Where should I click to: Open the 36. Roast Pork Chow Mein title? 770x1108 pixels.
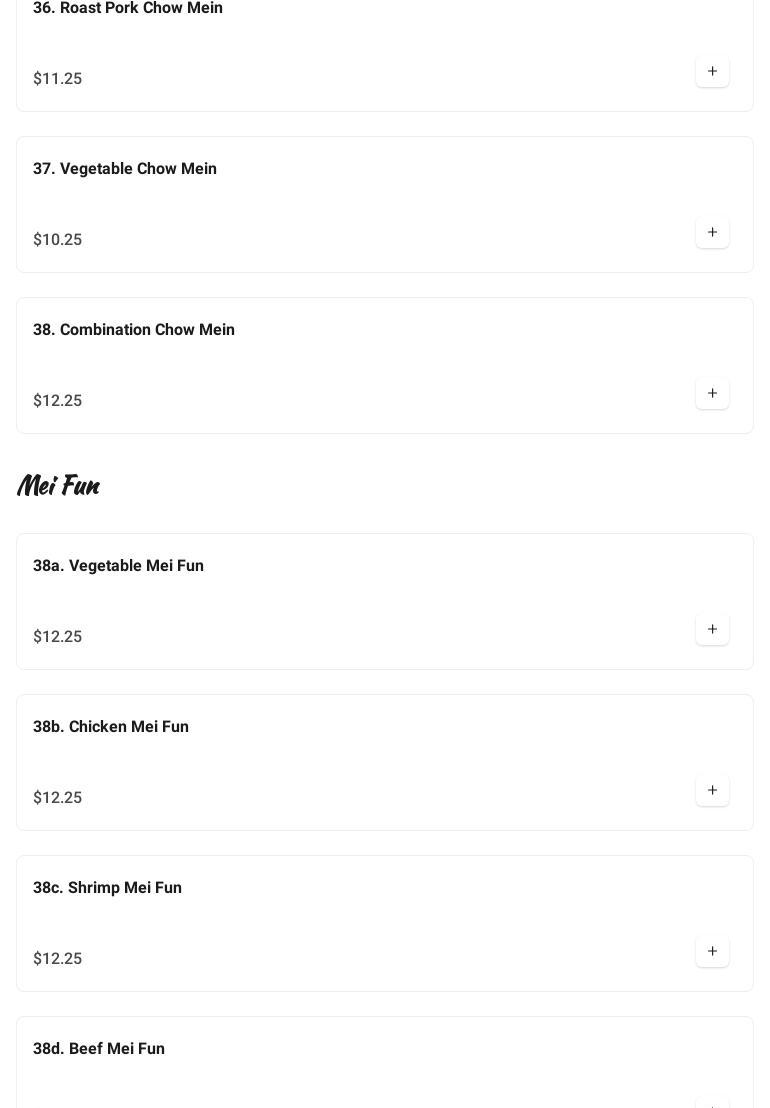pyautogui.click(x=128, y=8)
